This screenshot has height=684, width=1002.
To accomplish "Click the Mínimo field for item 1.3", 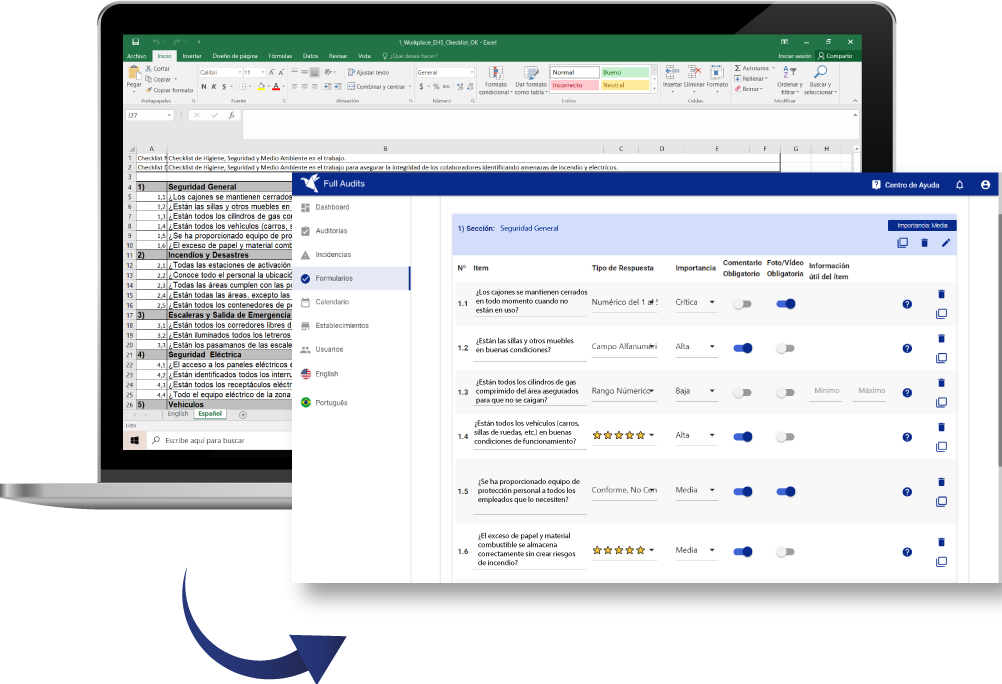I will [x=827, y=391].
